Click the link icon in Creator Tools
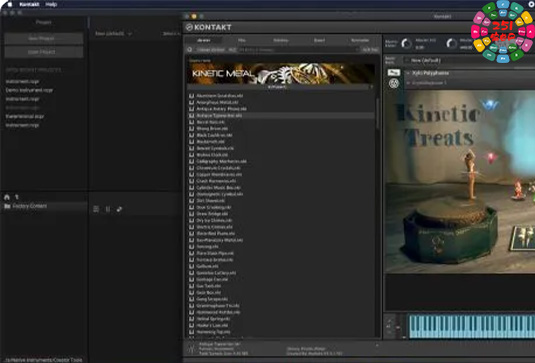535x363 pixels. click(x=119, y=209)
